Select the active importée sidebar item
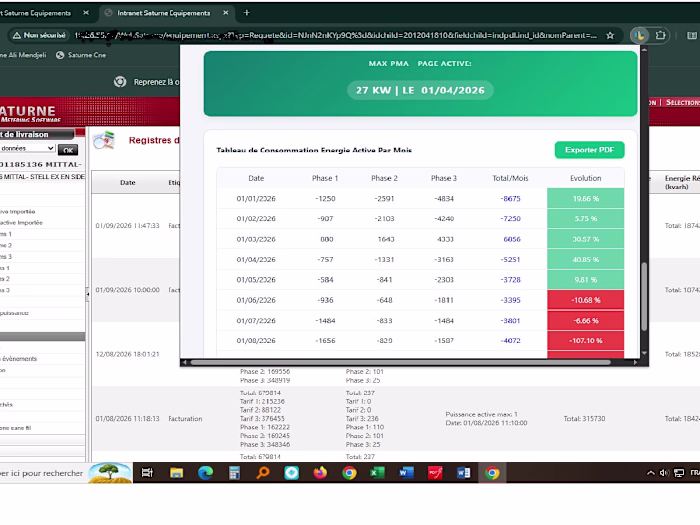The image size is (700, 525). point(21,223)
